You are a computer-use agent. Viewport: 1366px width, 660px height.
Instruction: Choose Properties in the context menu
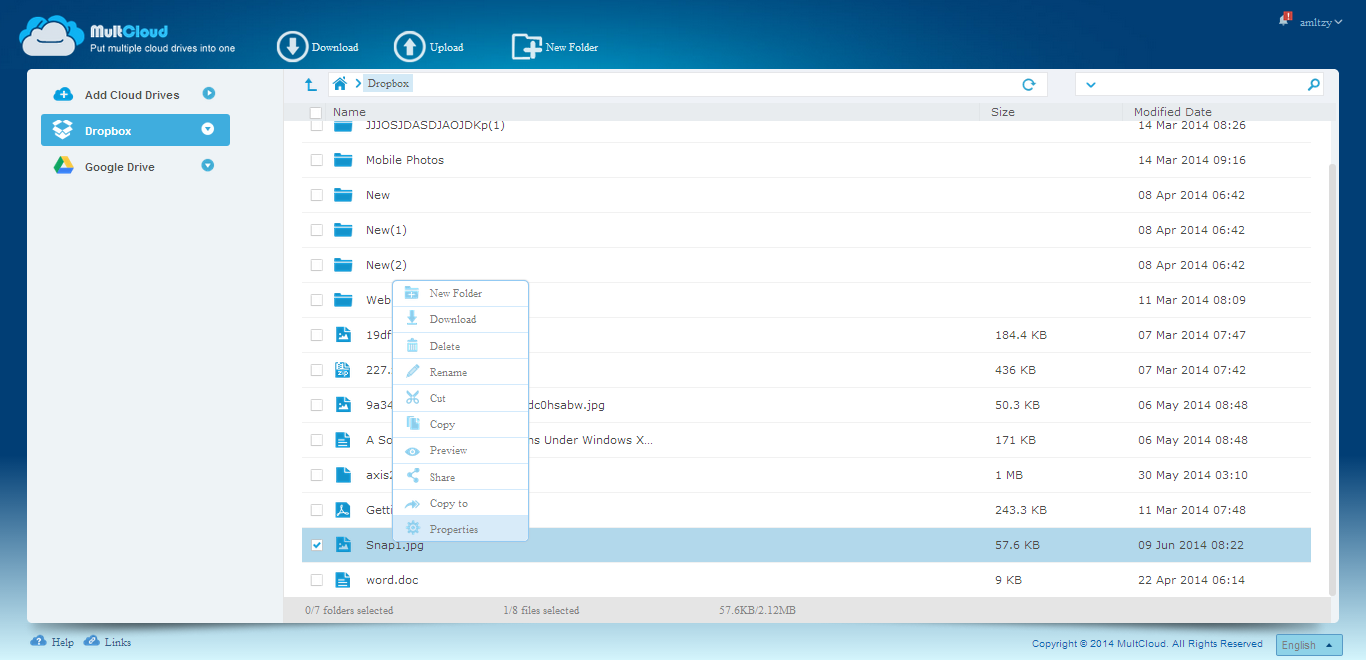(x=453, y=529)
